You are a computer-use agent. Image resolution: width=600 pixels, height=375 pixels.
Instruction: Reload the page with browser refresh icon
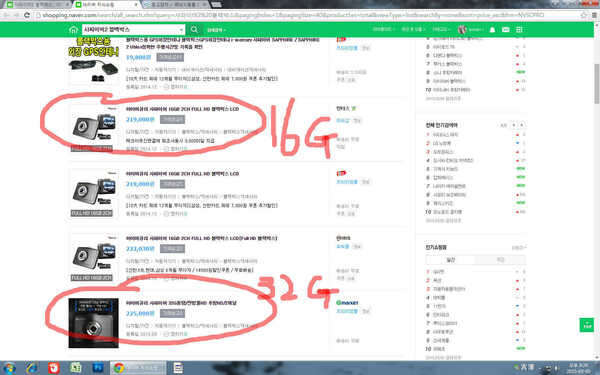[27, 15]
